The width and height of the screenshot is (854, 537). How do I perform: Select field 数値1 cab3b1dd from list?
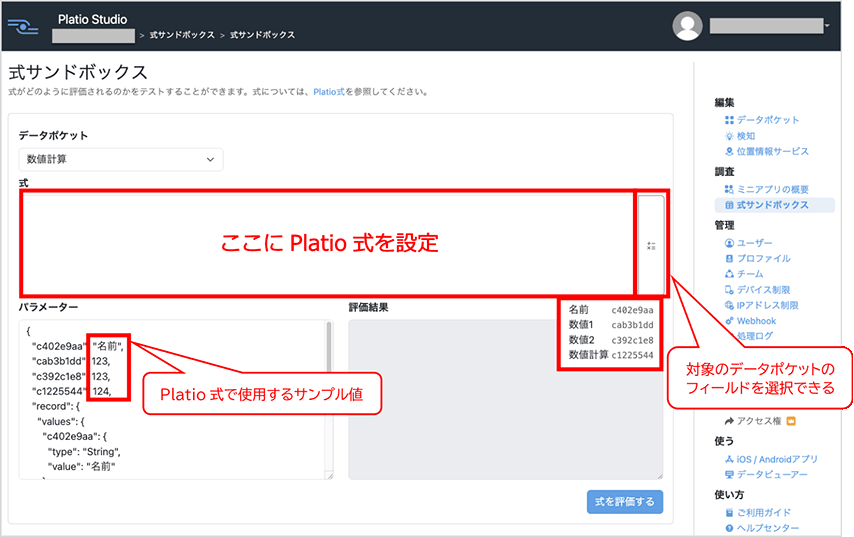[x=611, y=325]
